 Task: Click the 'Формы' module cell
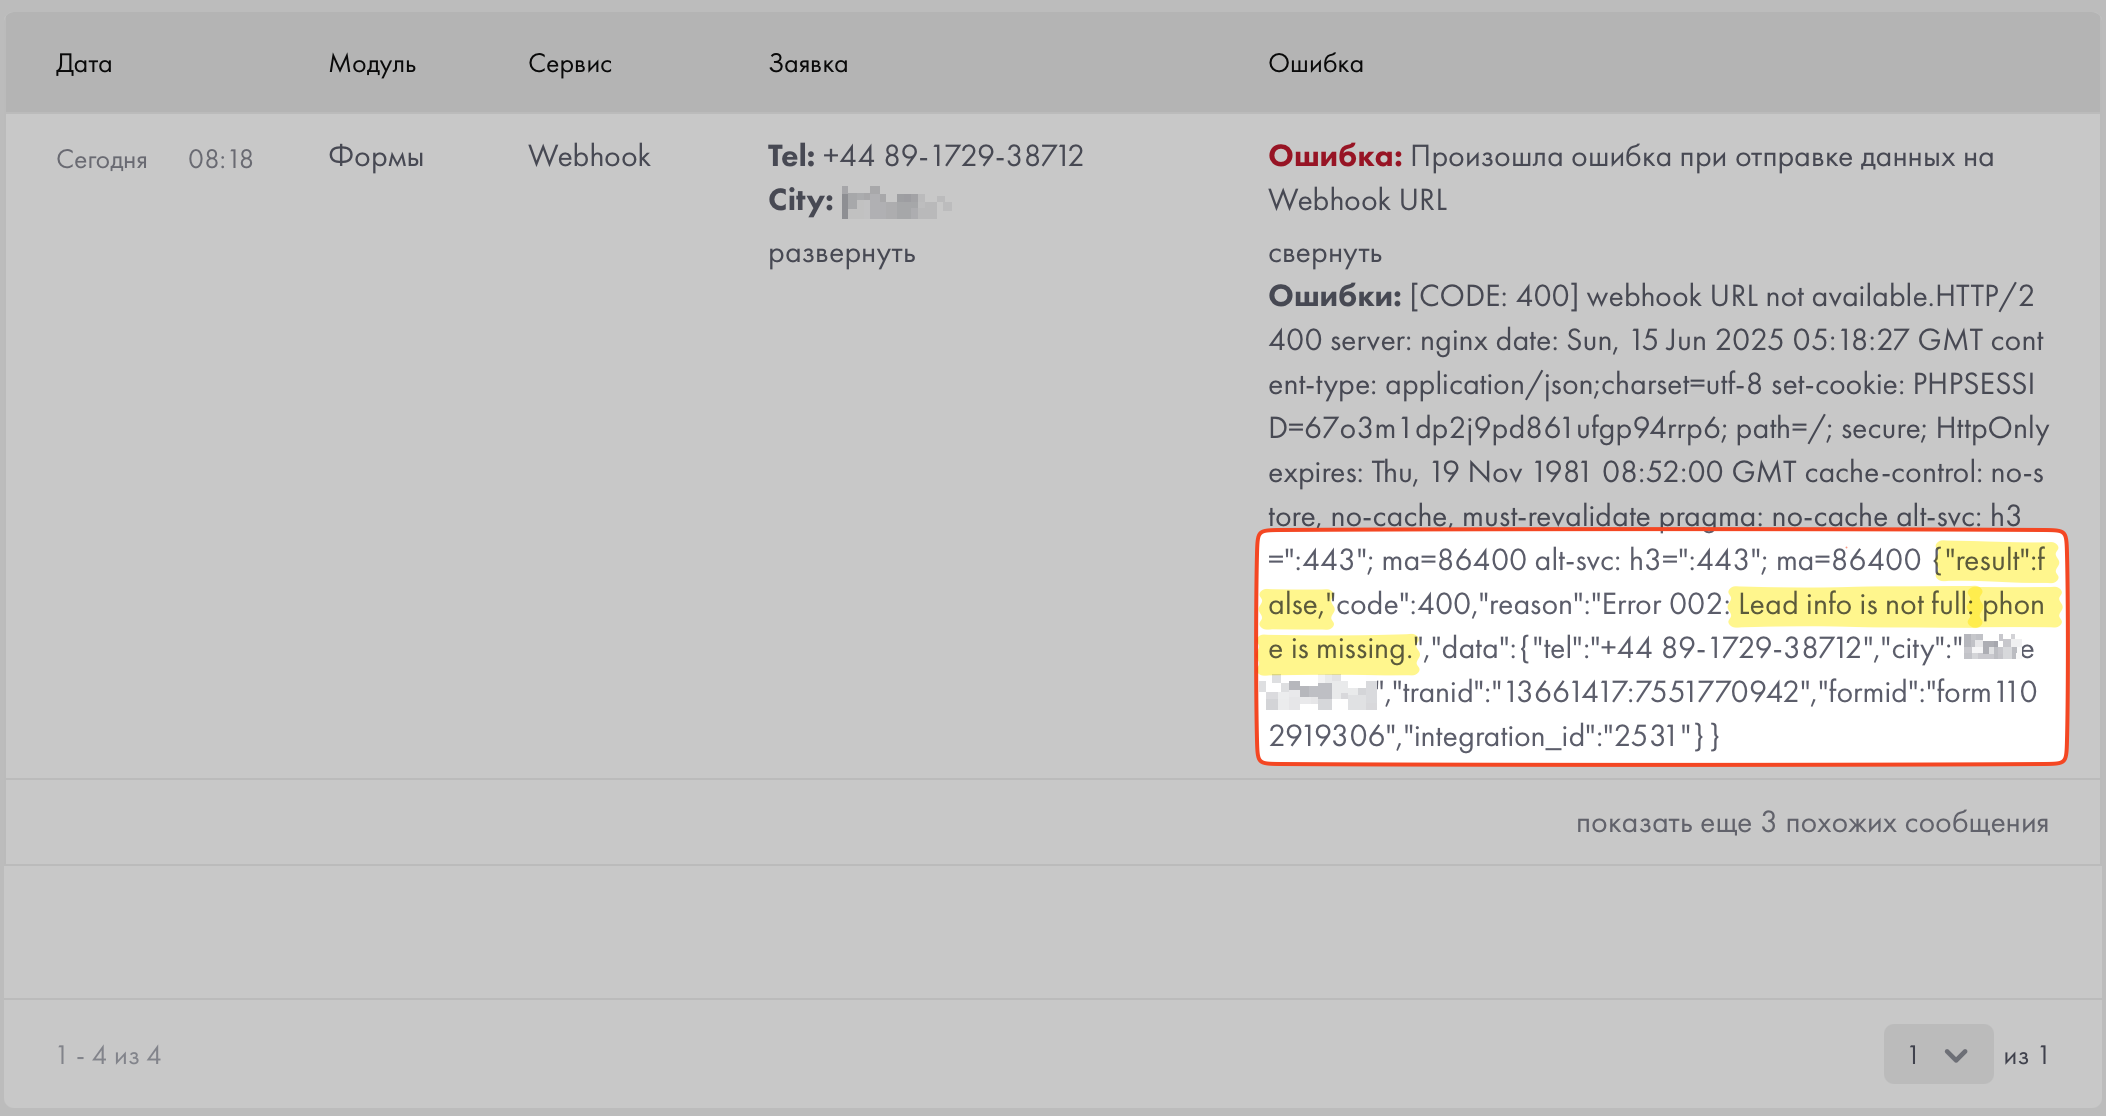click(376, 157)
